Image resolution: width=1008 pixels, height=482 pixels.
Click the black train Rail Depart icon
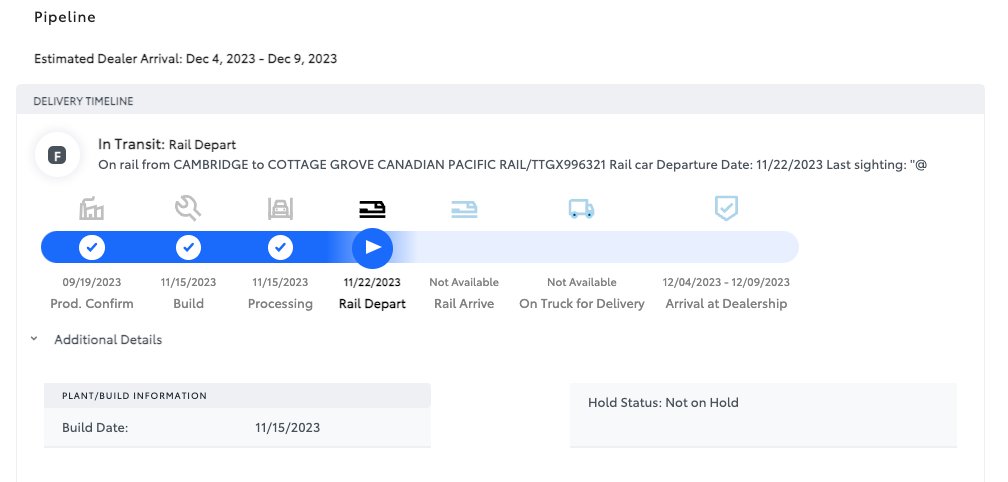[372, 209]
